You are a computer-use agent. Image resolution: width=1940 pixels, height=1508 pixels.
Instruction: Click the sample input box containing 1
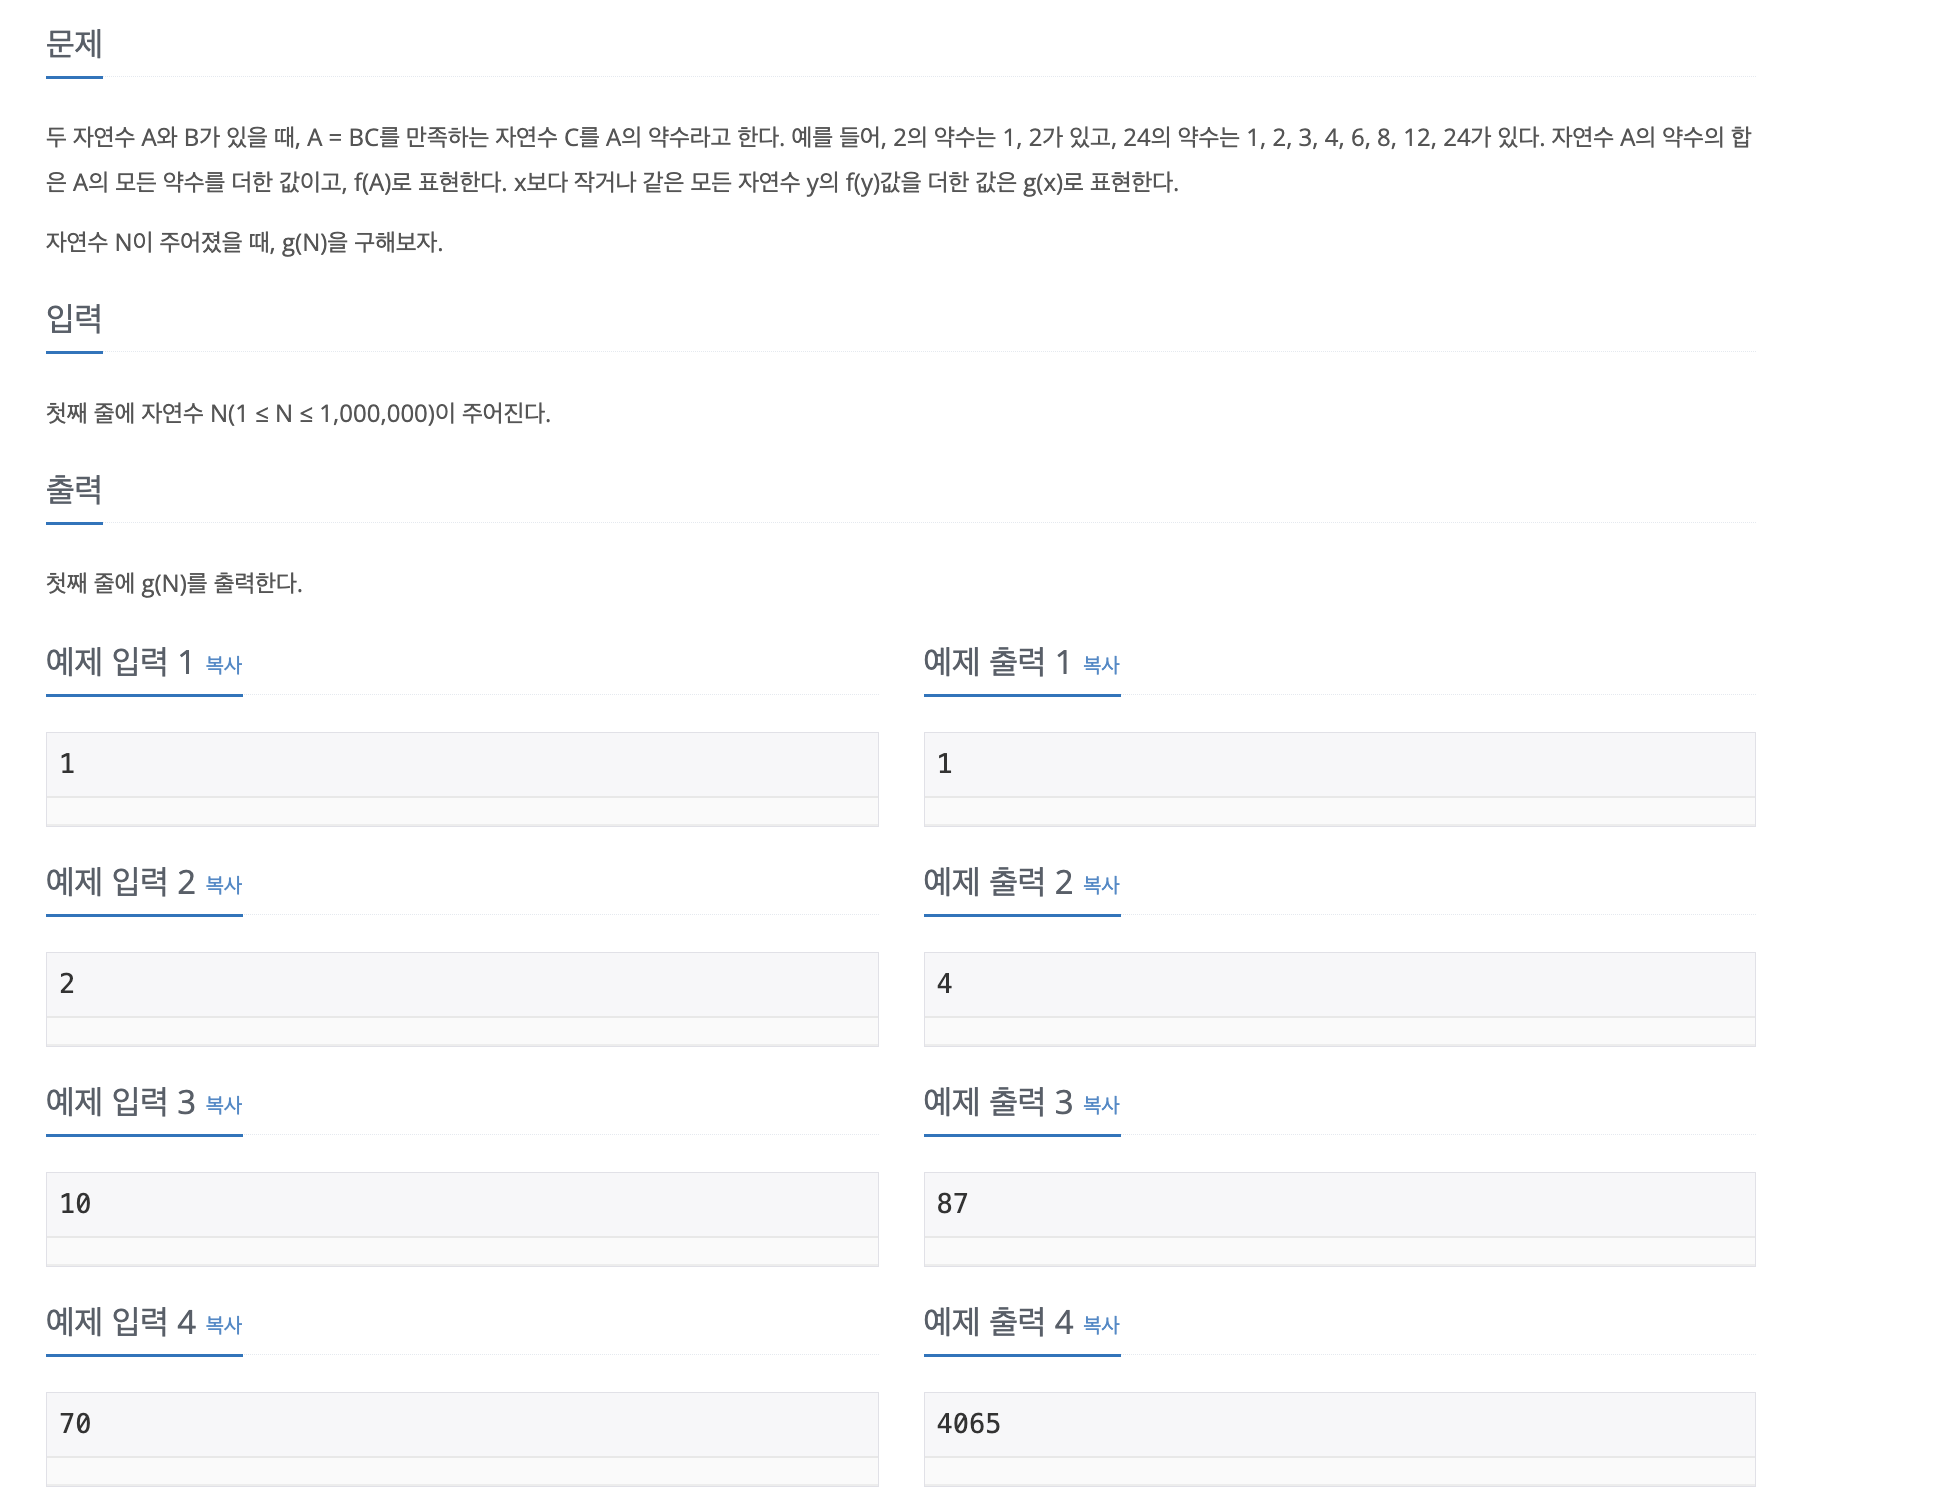[x=462, y=765]
